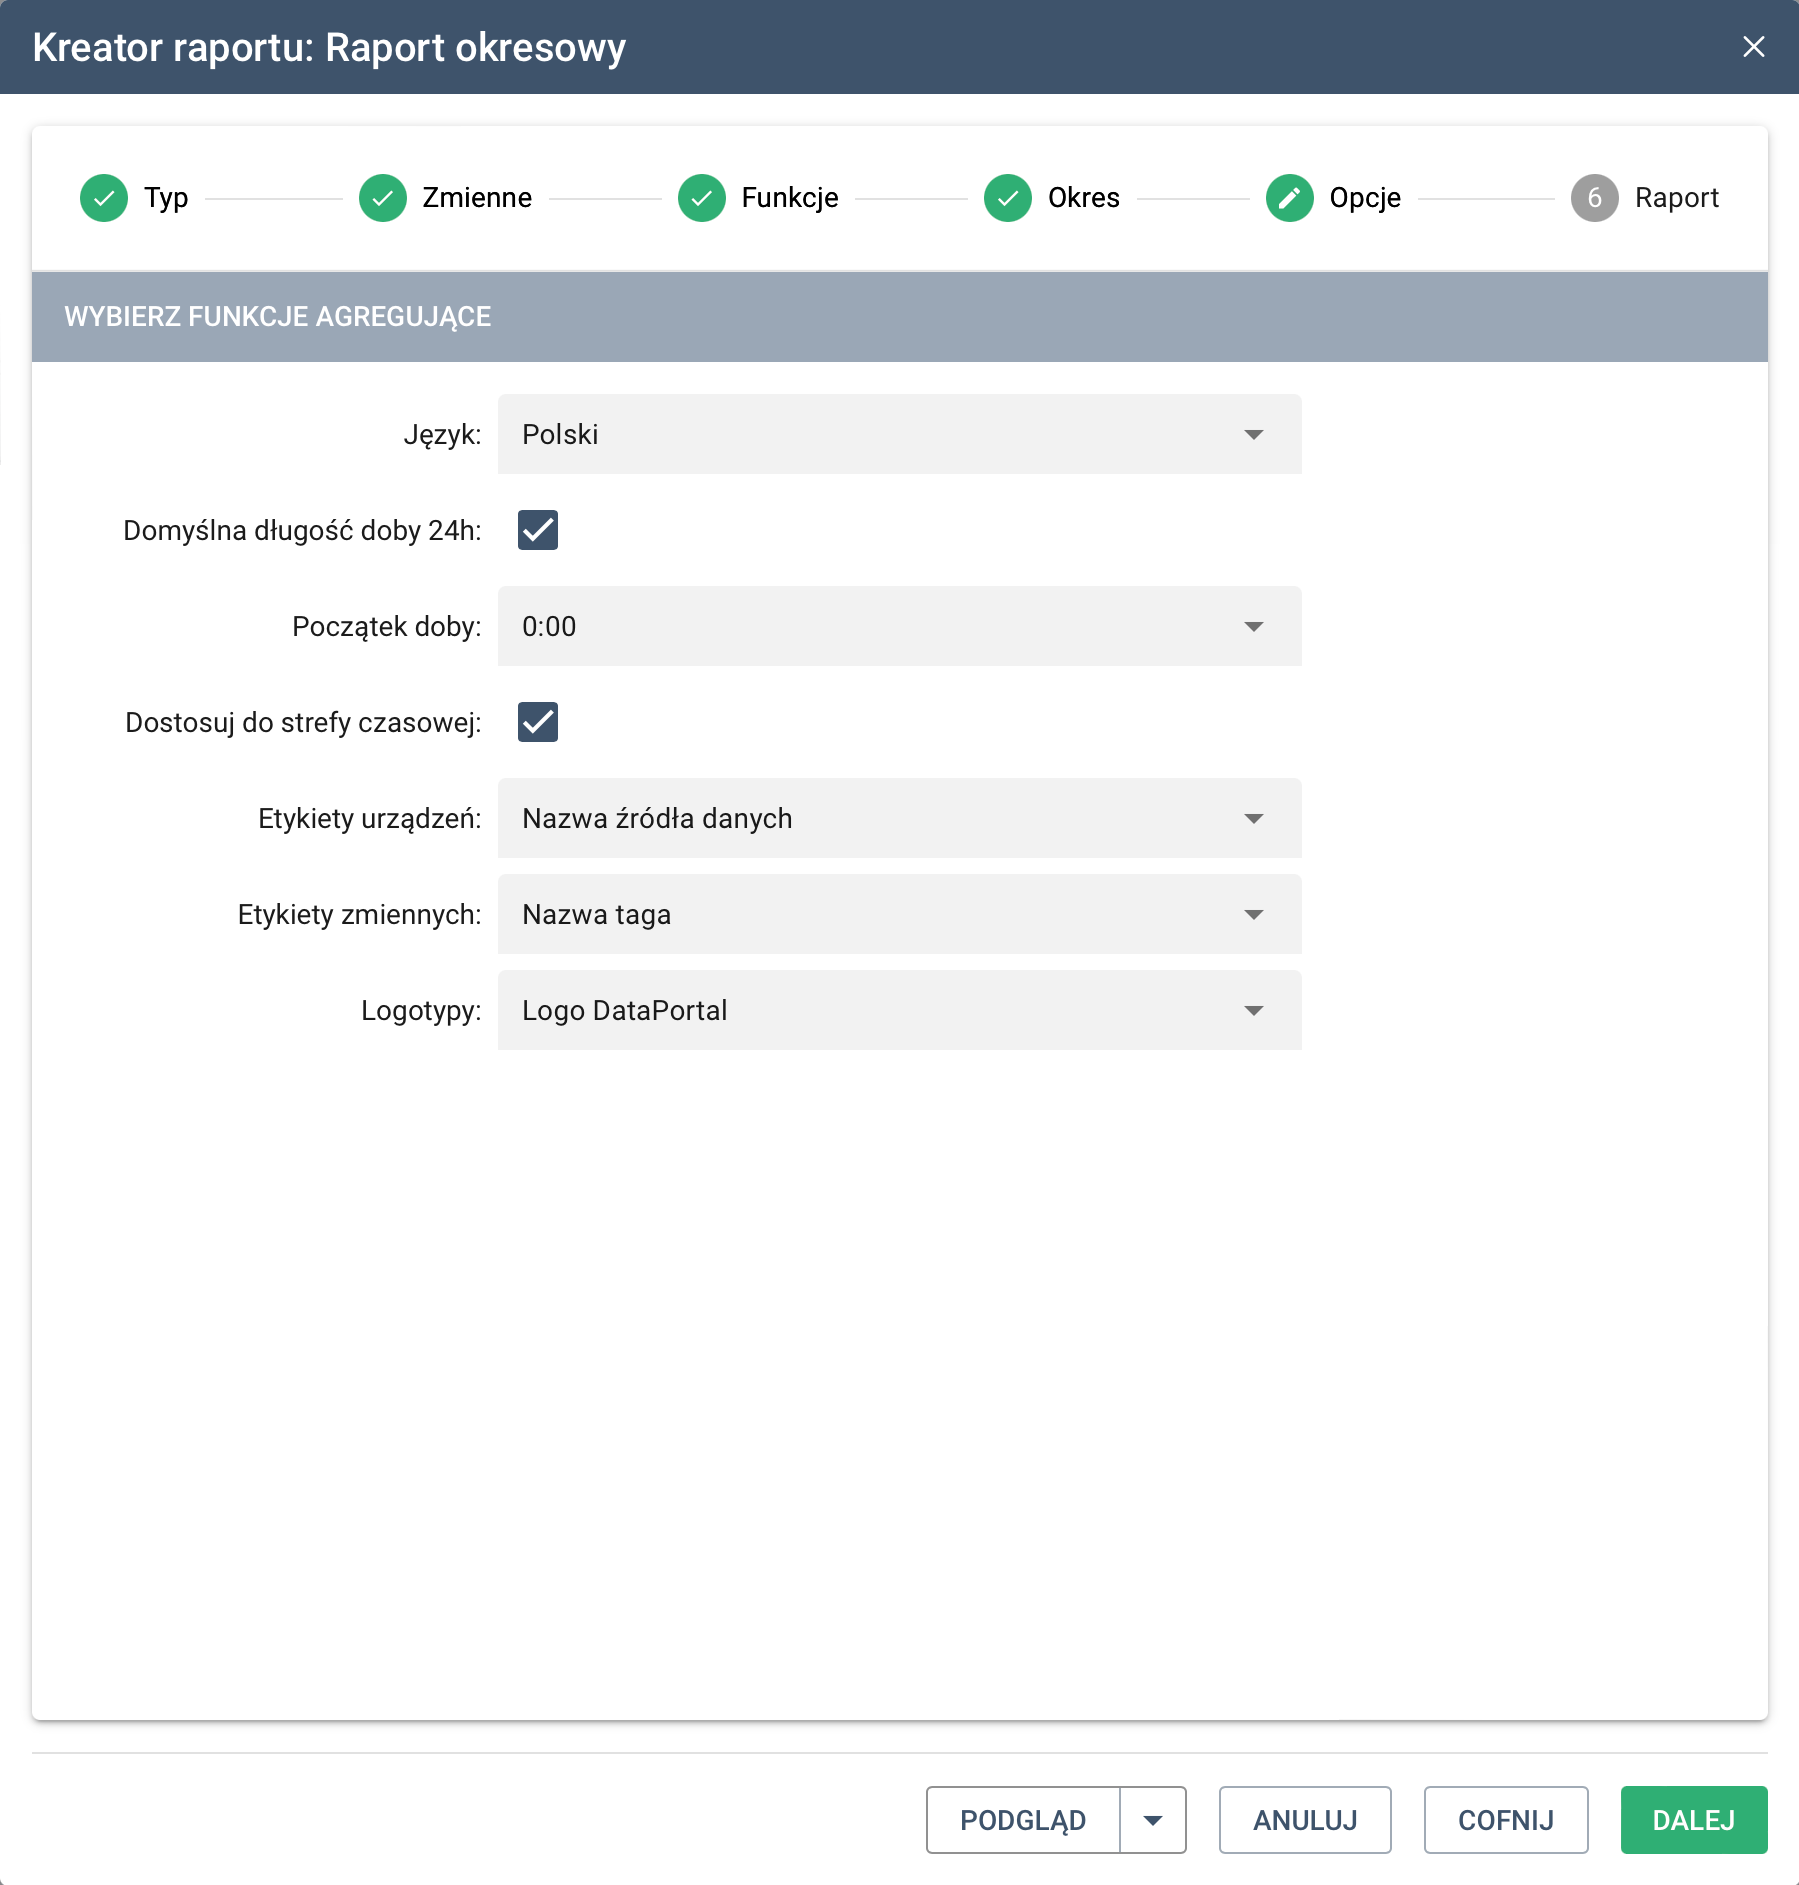This screenshot has width=1799, height=1885.
Task: Go to the Typ step label
Action: pyautogui.click(x=166, y=198)
